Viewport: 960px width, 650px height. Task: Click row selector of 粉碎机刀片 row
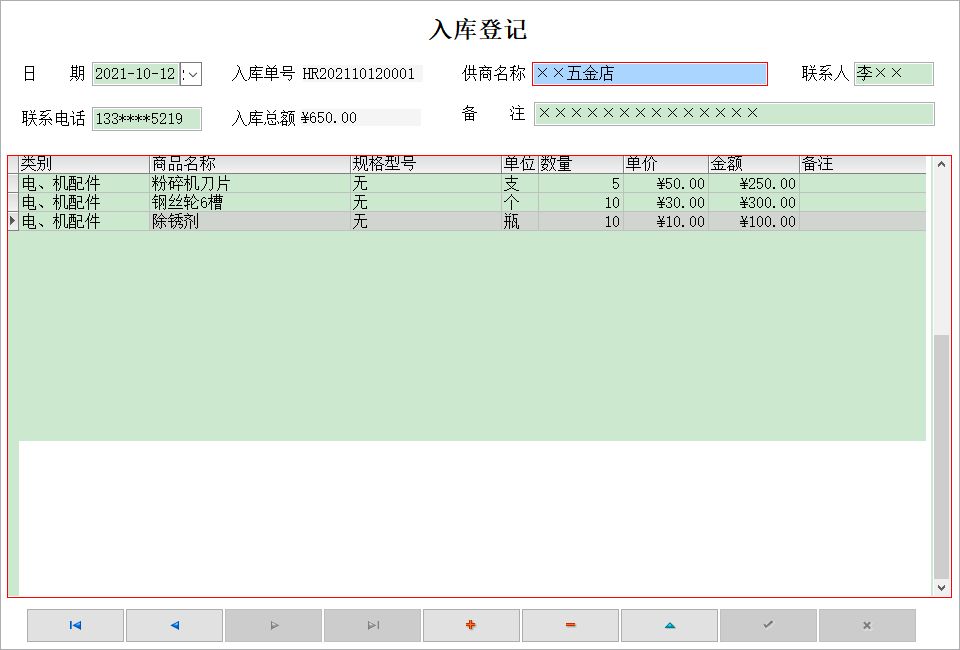tap(13, 184)
